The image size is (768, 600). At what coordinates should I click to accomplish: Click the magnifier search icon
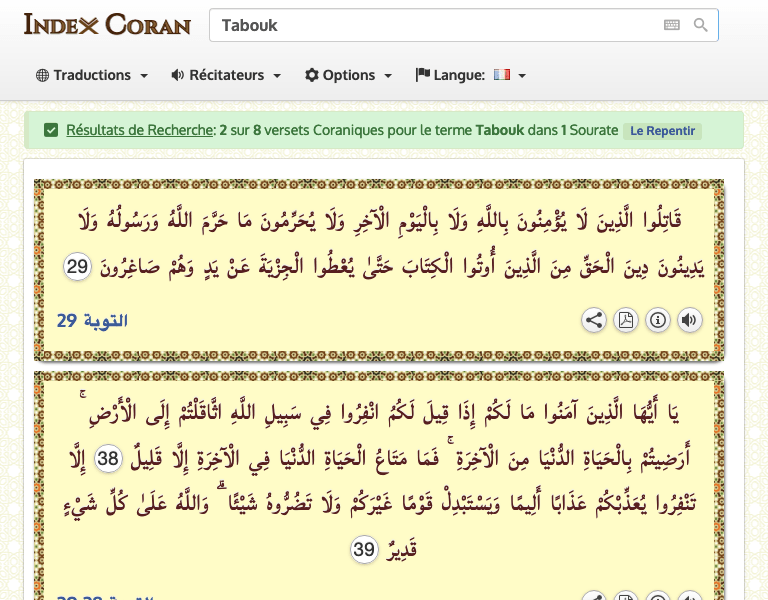click(701, 25)
